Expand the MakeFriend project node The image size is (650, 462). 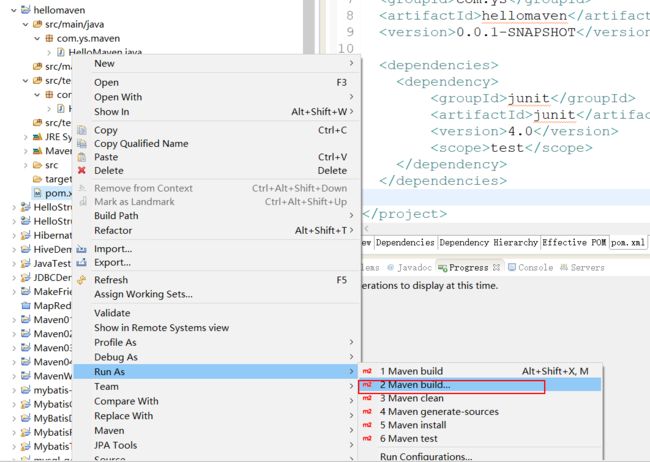point(14,292)
